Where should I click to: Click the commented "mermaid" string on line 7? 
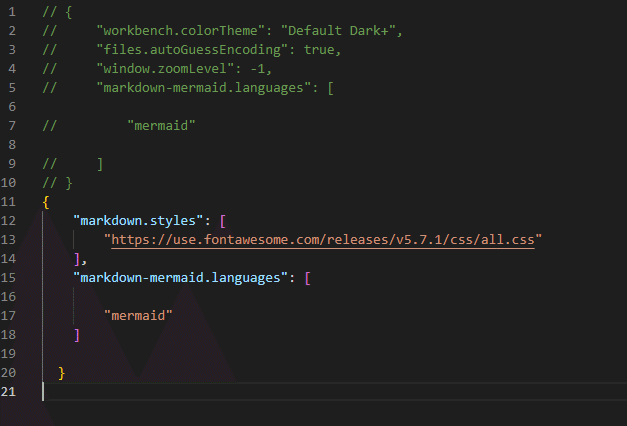tap(161, 126)
